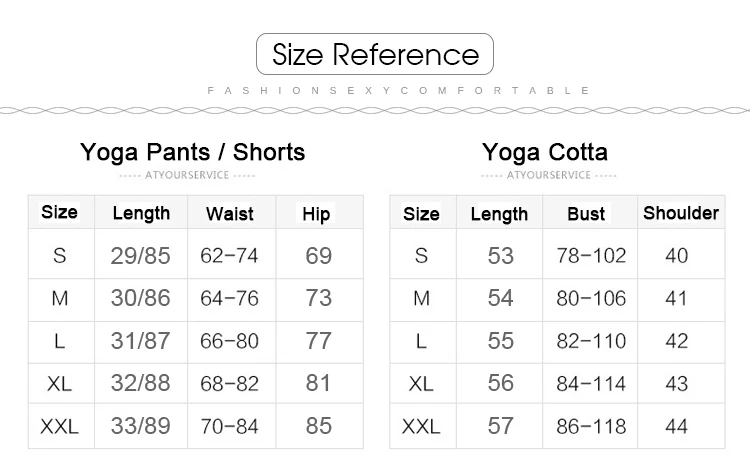750x458 pixels.
Task: Click the 86-118 bust value
Action: point(591,426)
